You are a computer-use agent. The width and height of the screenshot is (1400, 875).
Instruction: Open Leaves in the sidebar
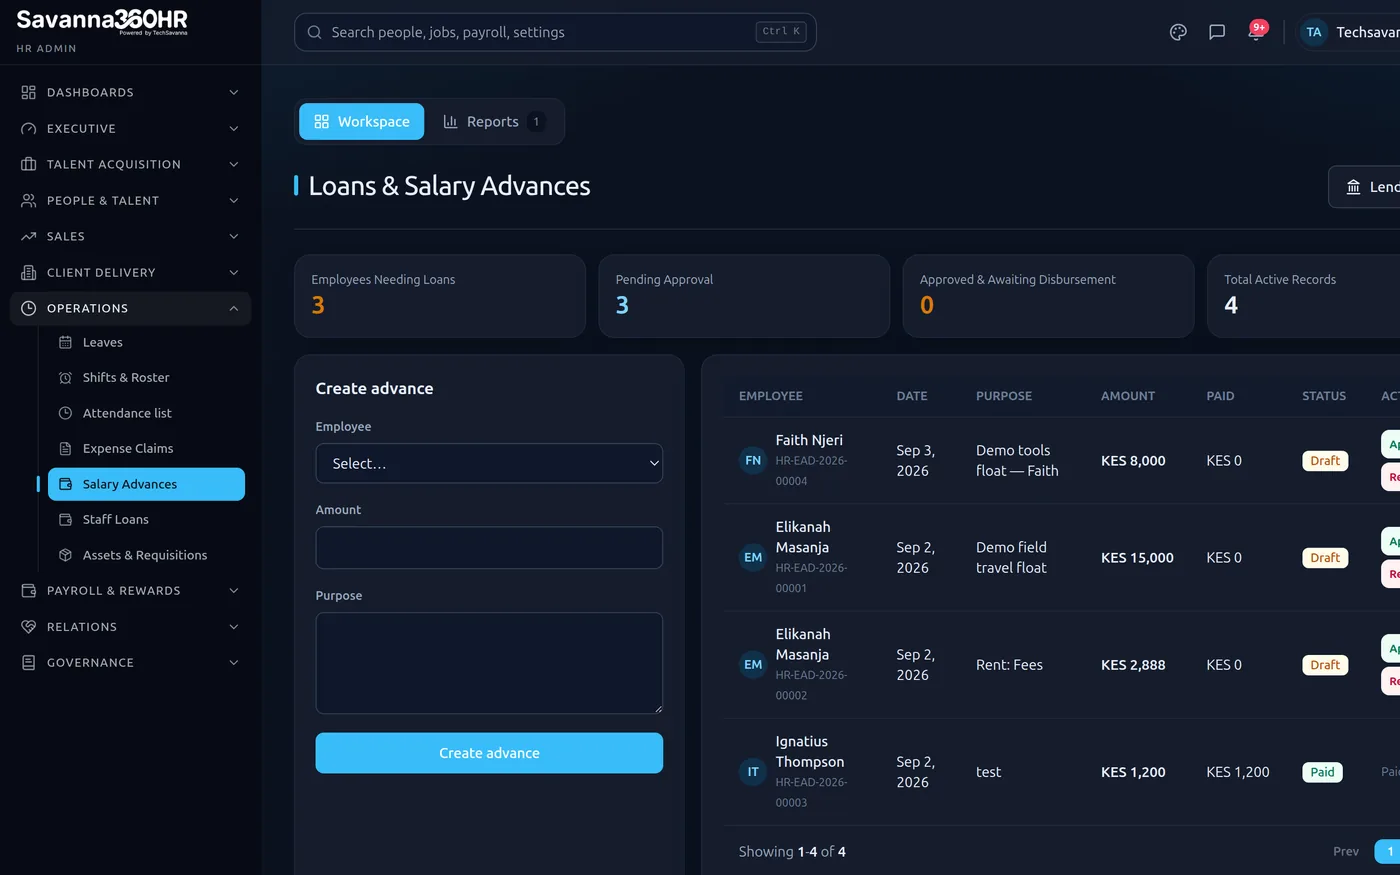[x=146, y=342]
